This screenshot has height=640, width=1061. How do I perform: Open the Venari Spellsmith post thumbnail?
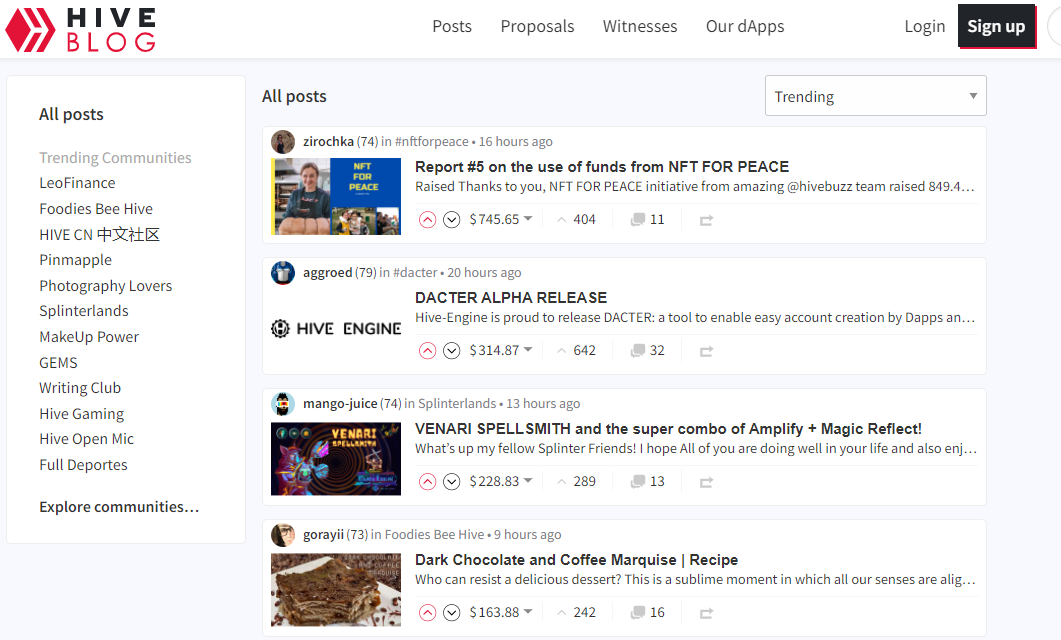(336, 459)
